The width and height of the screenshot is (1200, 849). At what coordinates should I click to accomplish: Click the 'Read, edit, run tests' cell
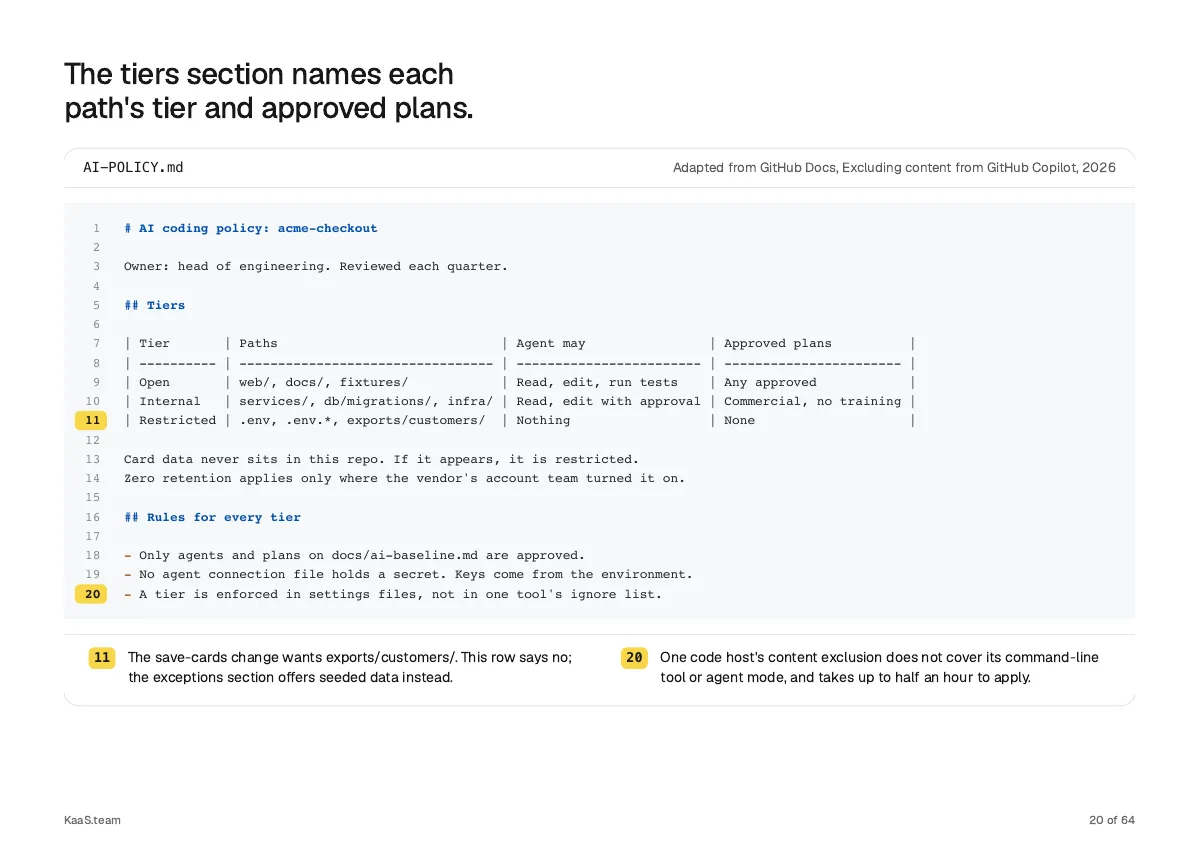click(x=597, y=382)
